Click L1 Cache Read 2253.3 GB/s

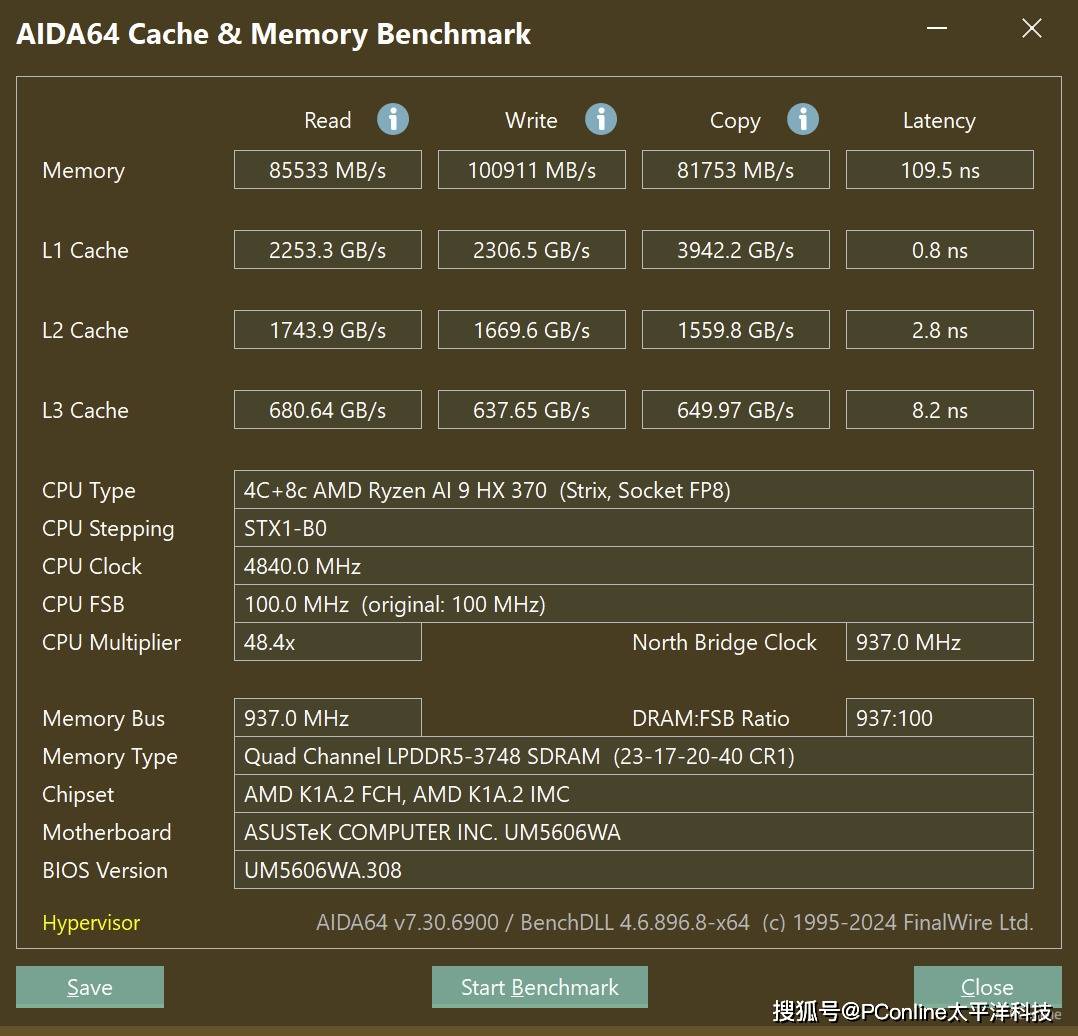[x=328, y=250]
